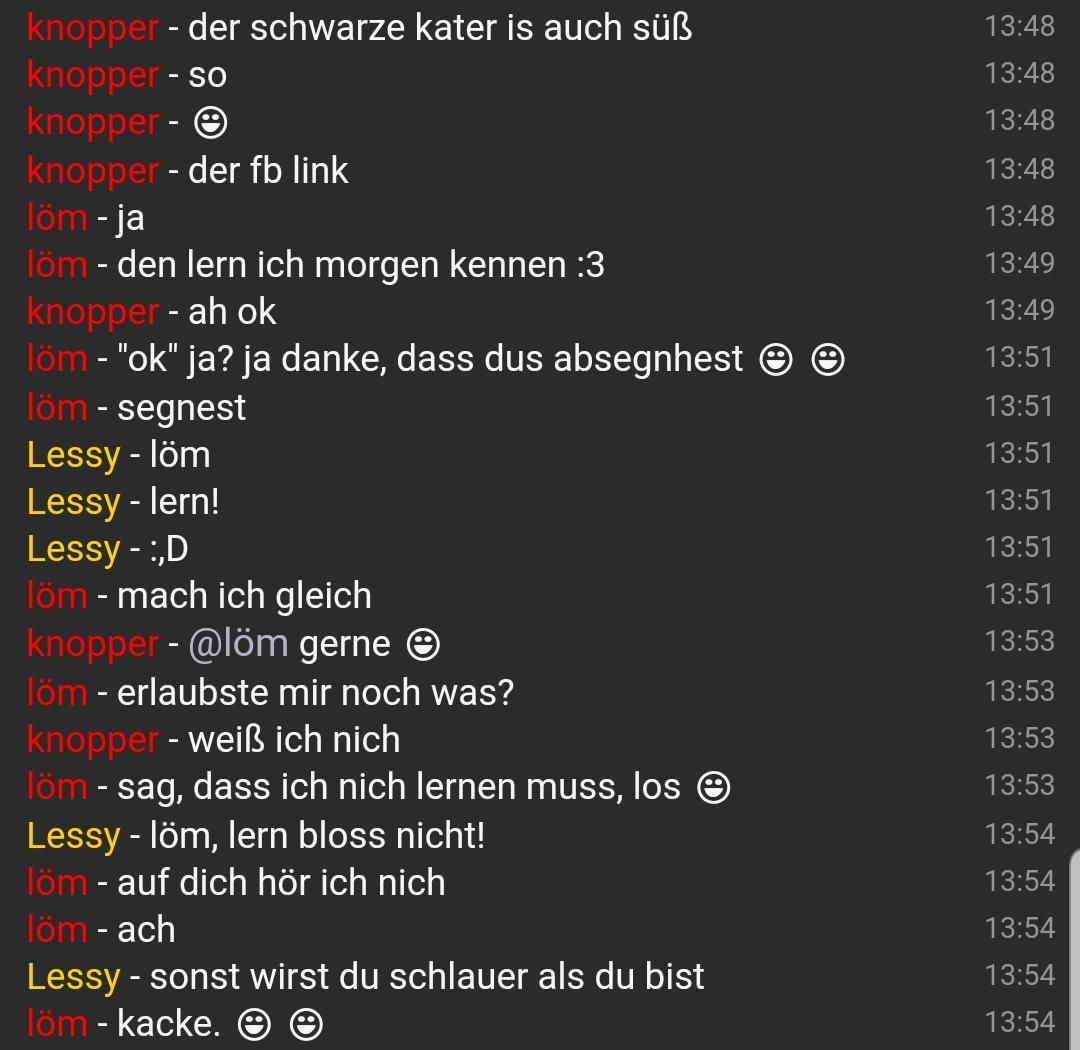This screenshot has height=1050, width=1080.
Task: Click the 13:49 timestamp next to "ah ok"
Action: point(1019,310)
